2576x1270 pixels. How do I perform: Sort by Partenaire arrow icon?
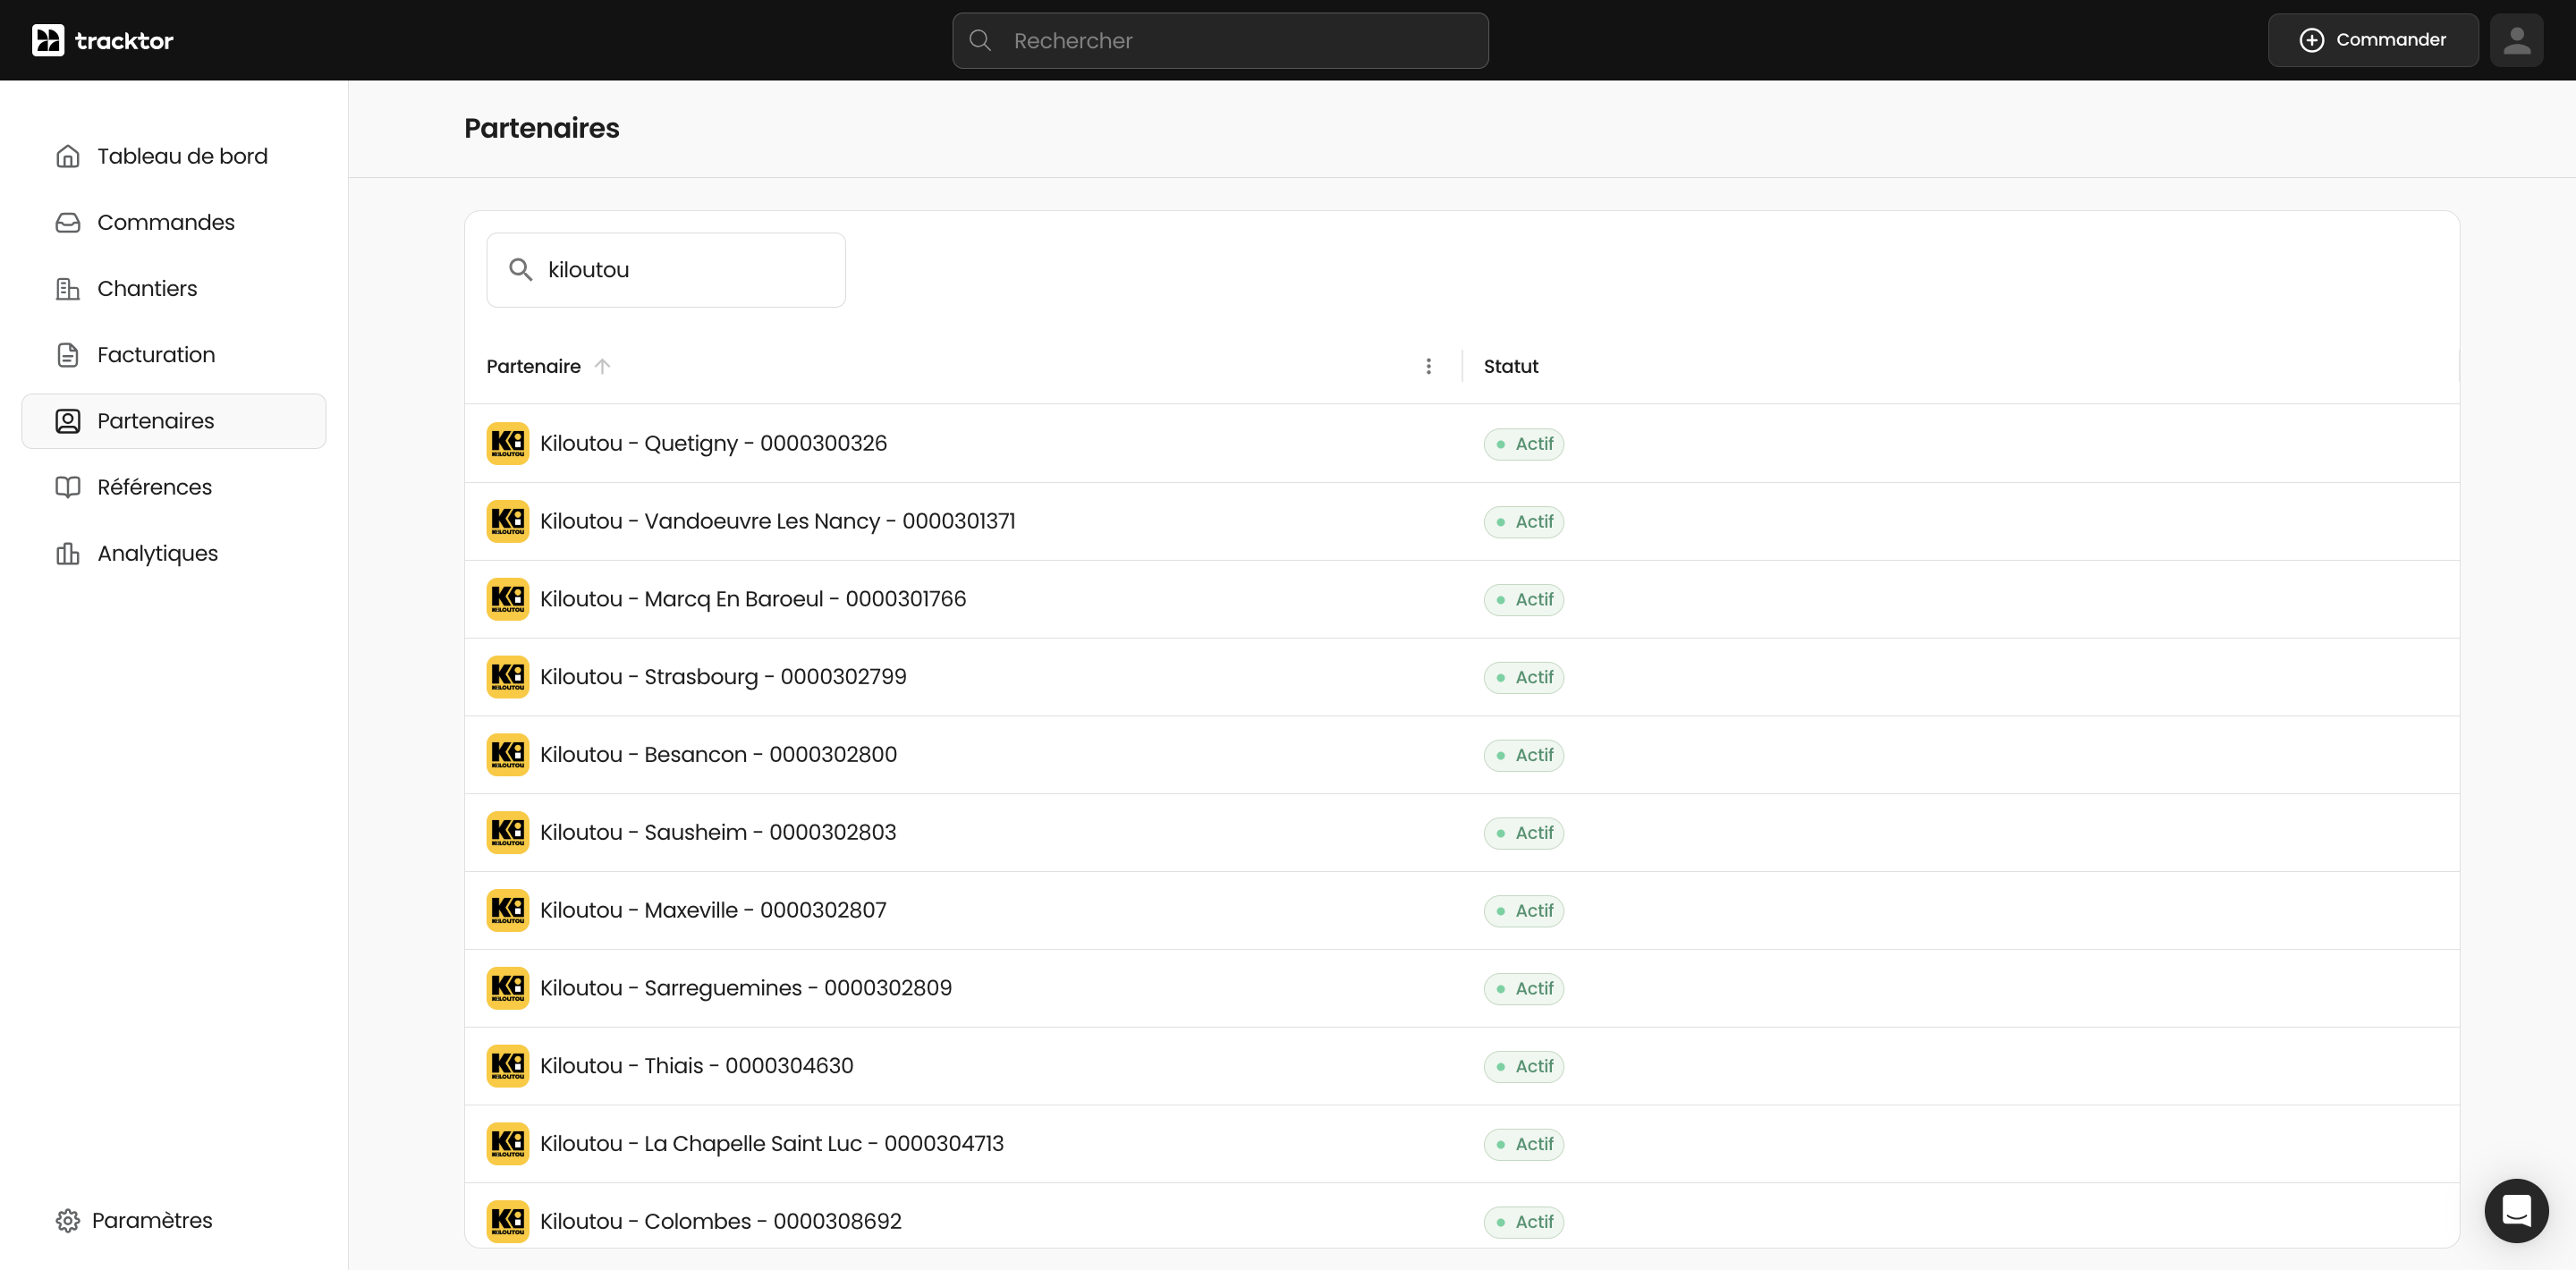coord(602,366)
